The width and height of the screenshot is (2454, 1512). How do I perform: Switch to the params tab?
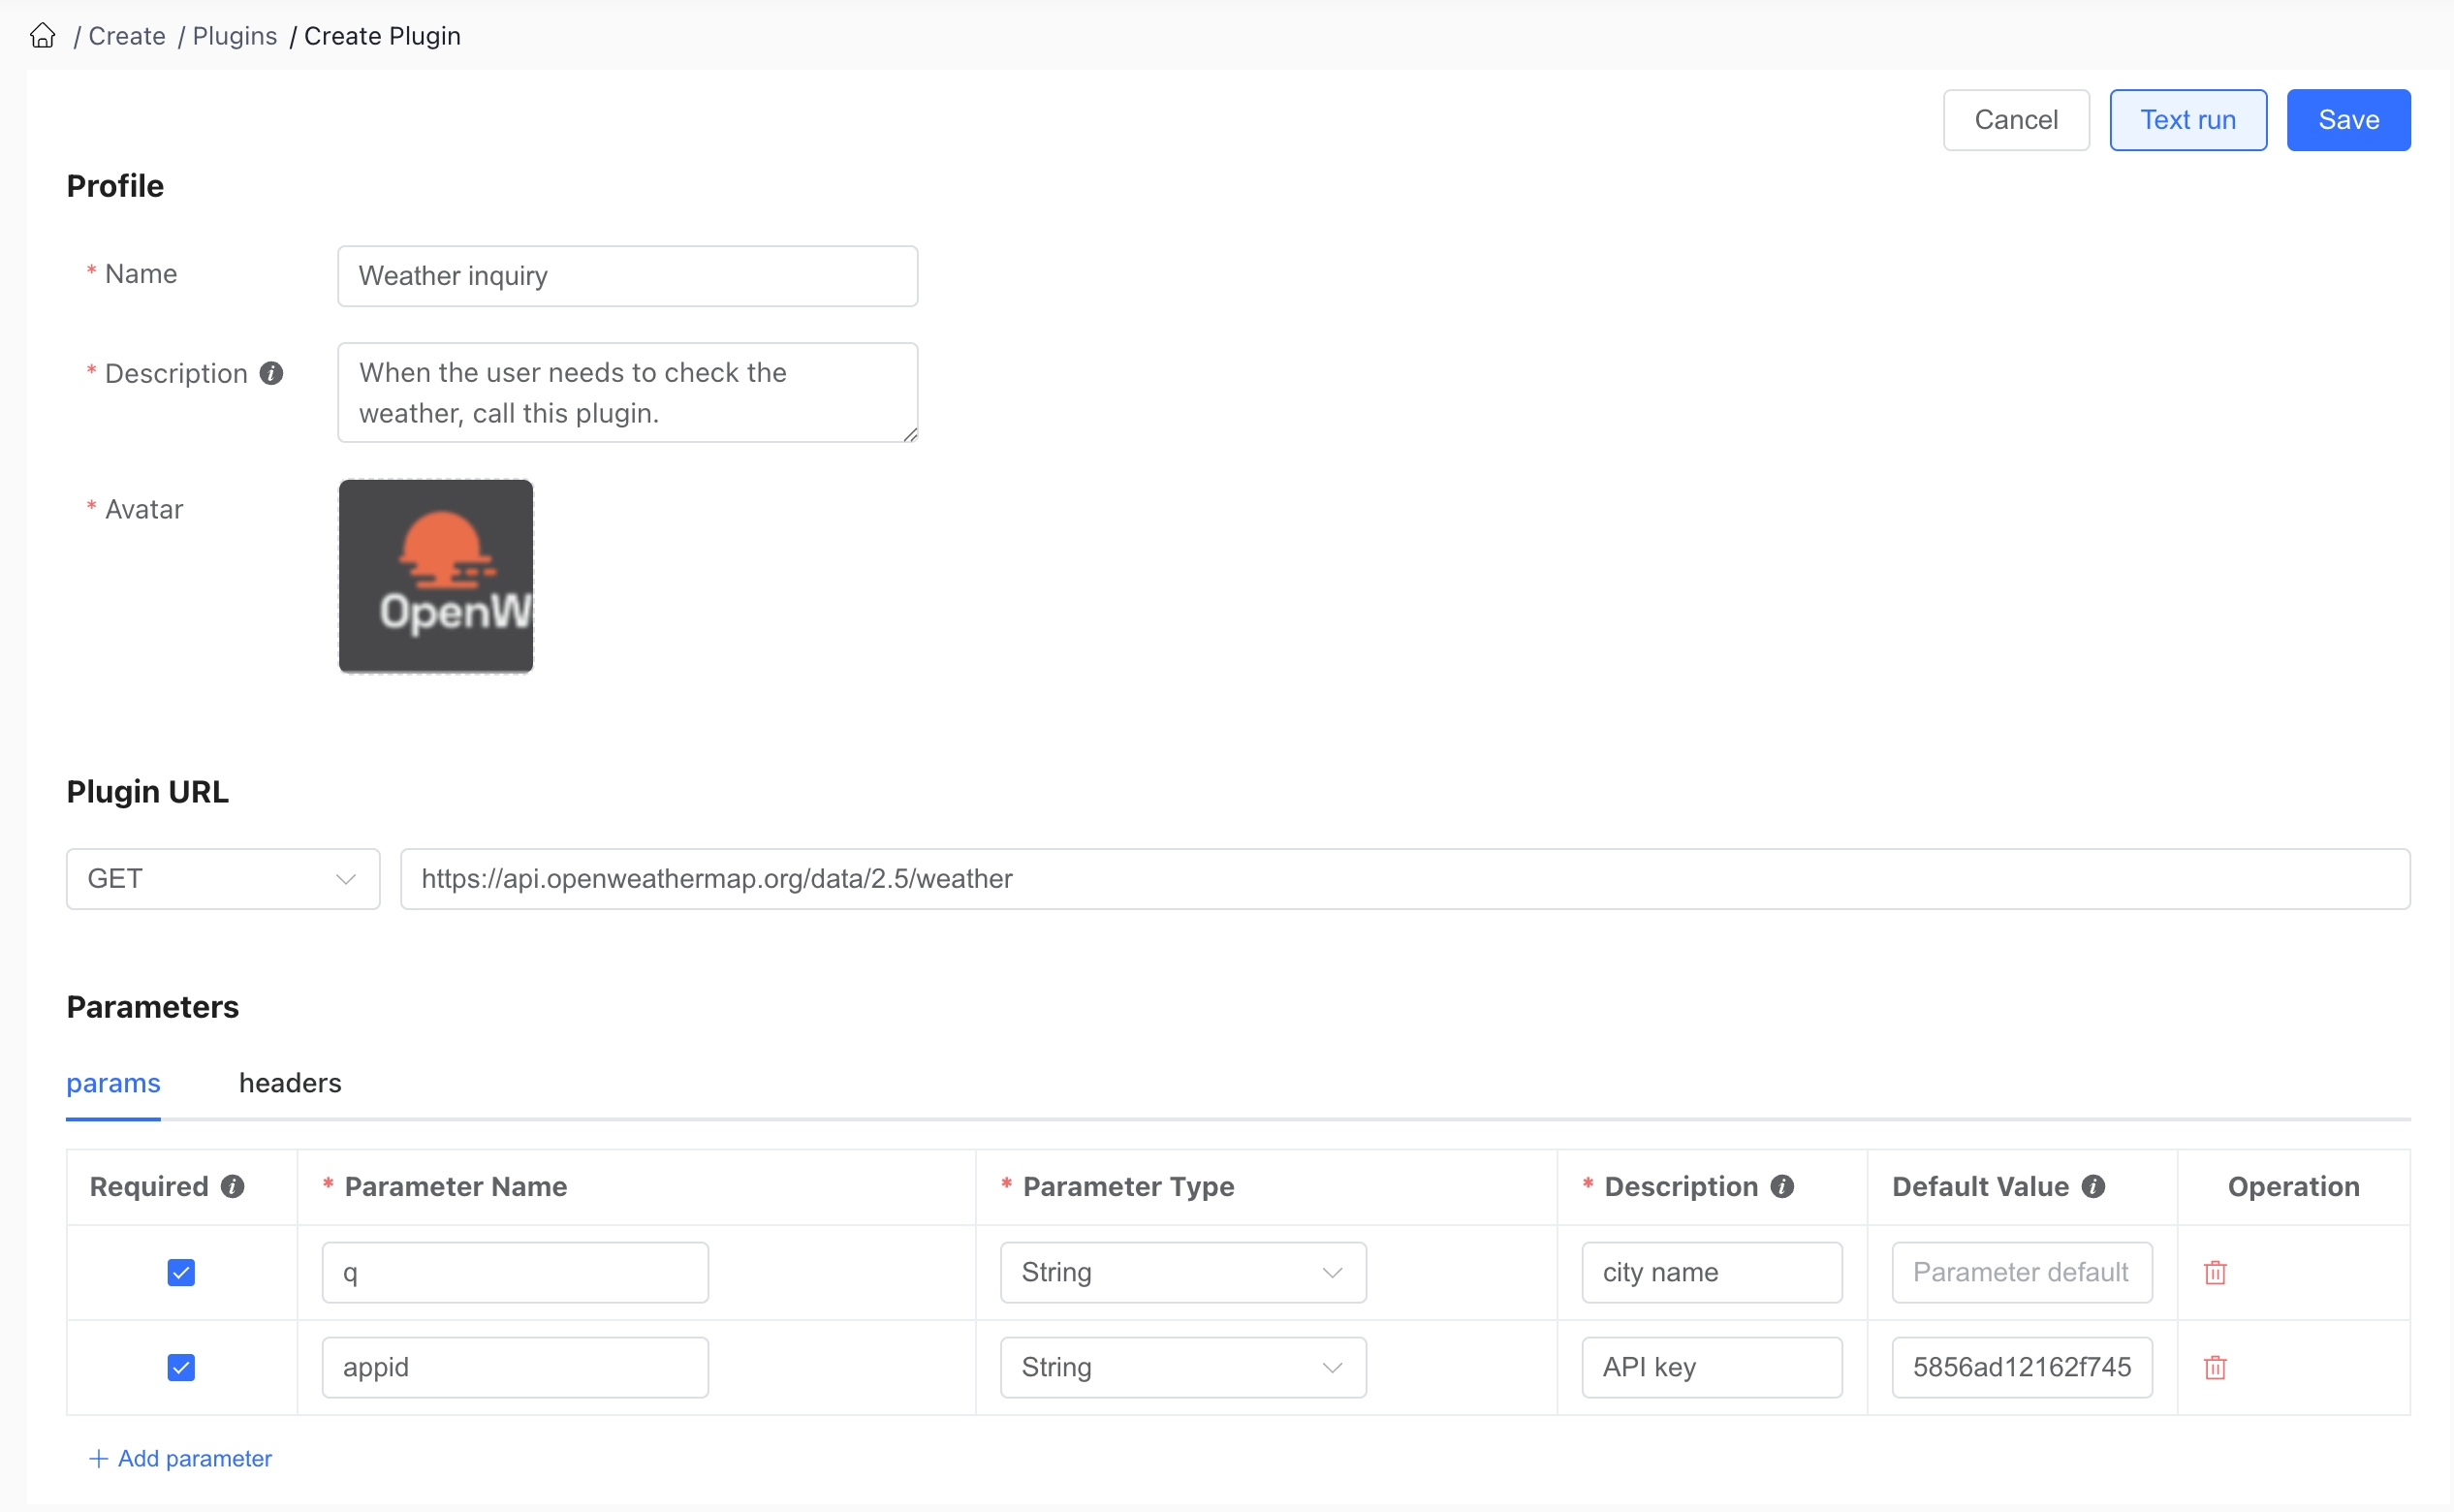(x=113, y=1083)
